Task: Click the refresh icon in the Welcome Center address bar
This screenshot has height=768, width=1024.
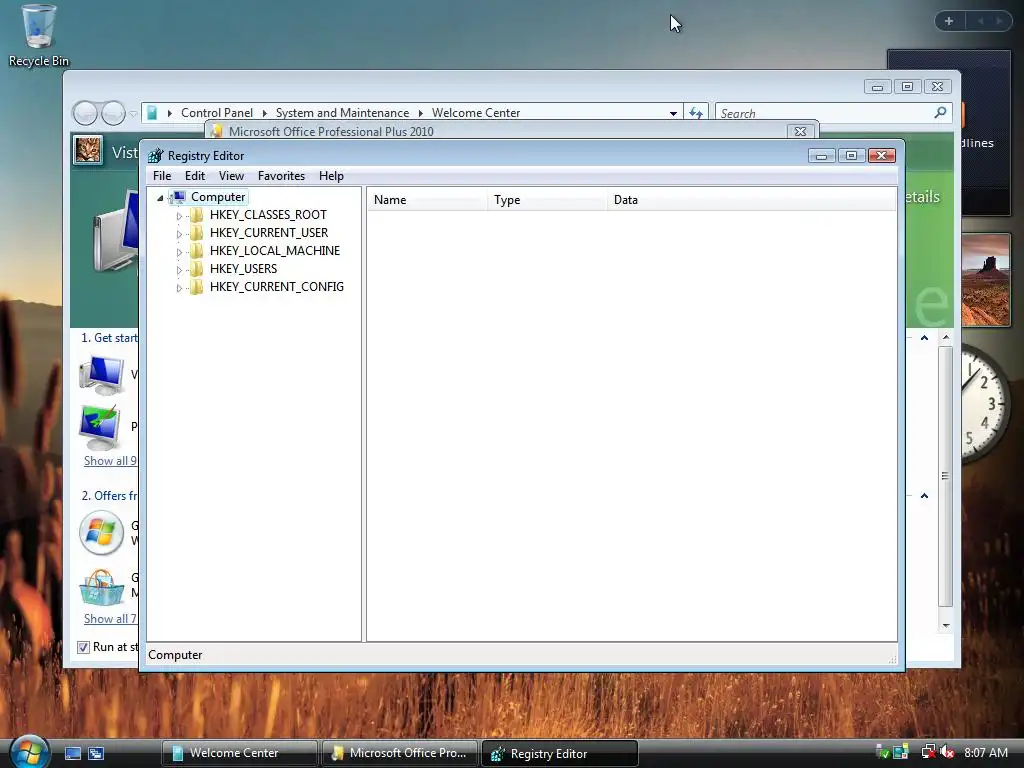Action: (x=696, y=113)
